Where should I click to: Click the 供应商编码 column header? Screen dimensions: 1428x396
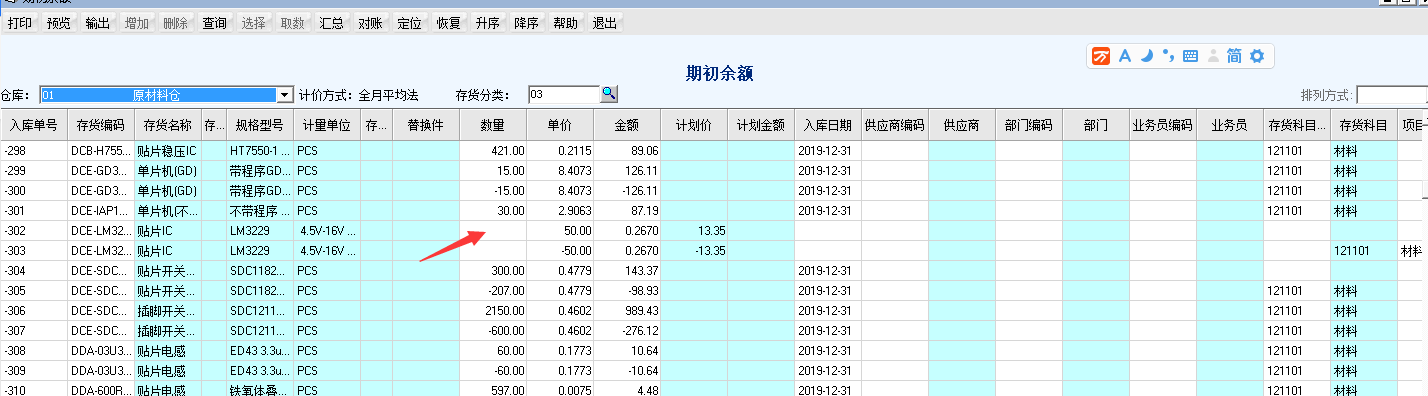coord(895,125)
